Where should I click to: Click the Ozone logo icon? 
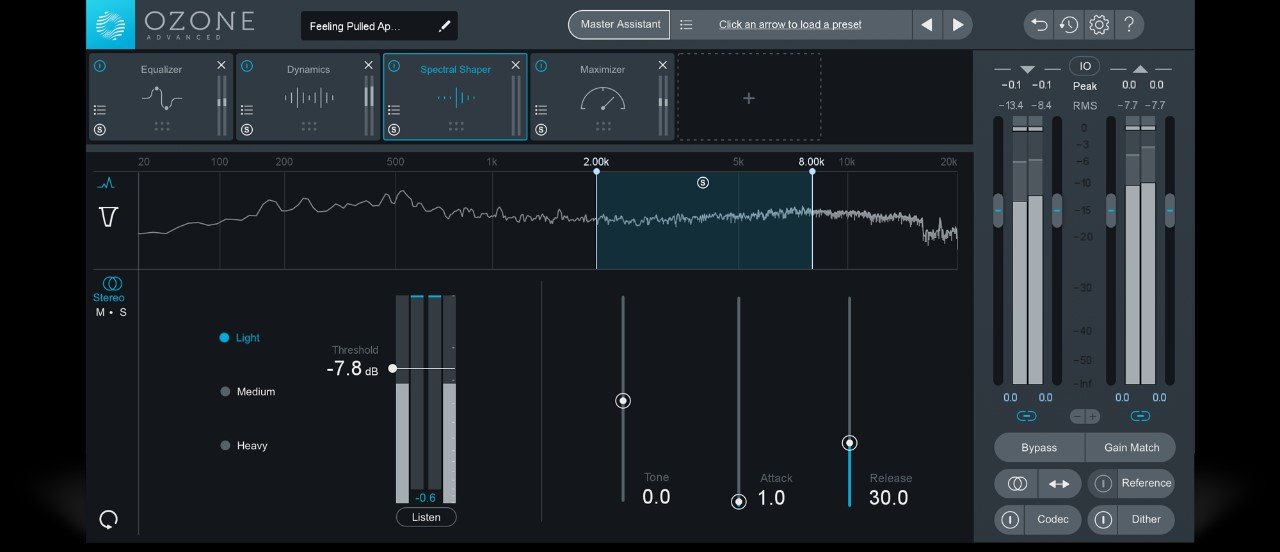pos(110,24)
